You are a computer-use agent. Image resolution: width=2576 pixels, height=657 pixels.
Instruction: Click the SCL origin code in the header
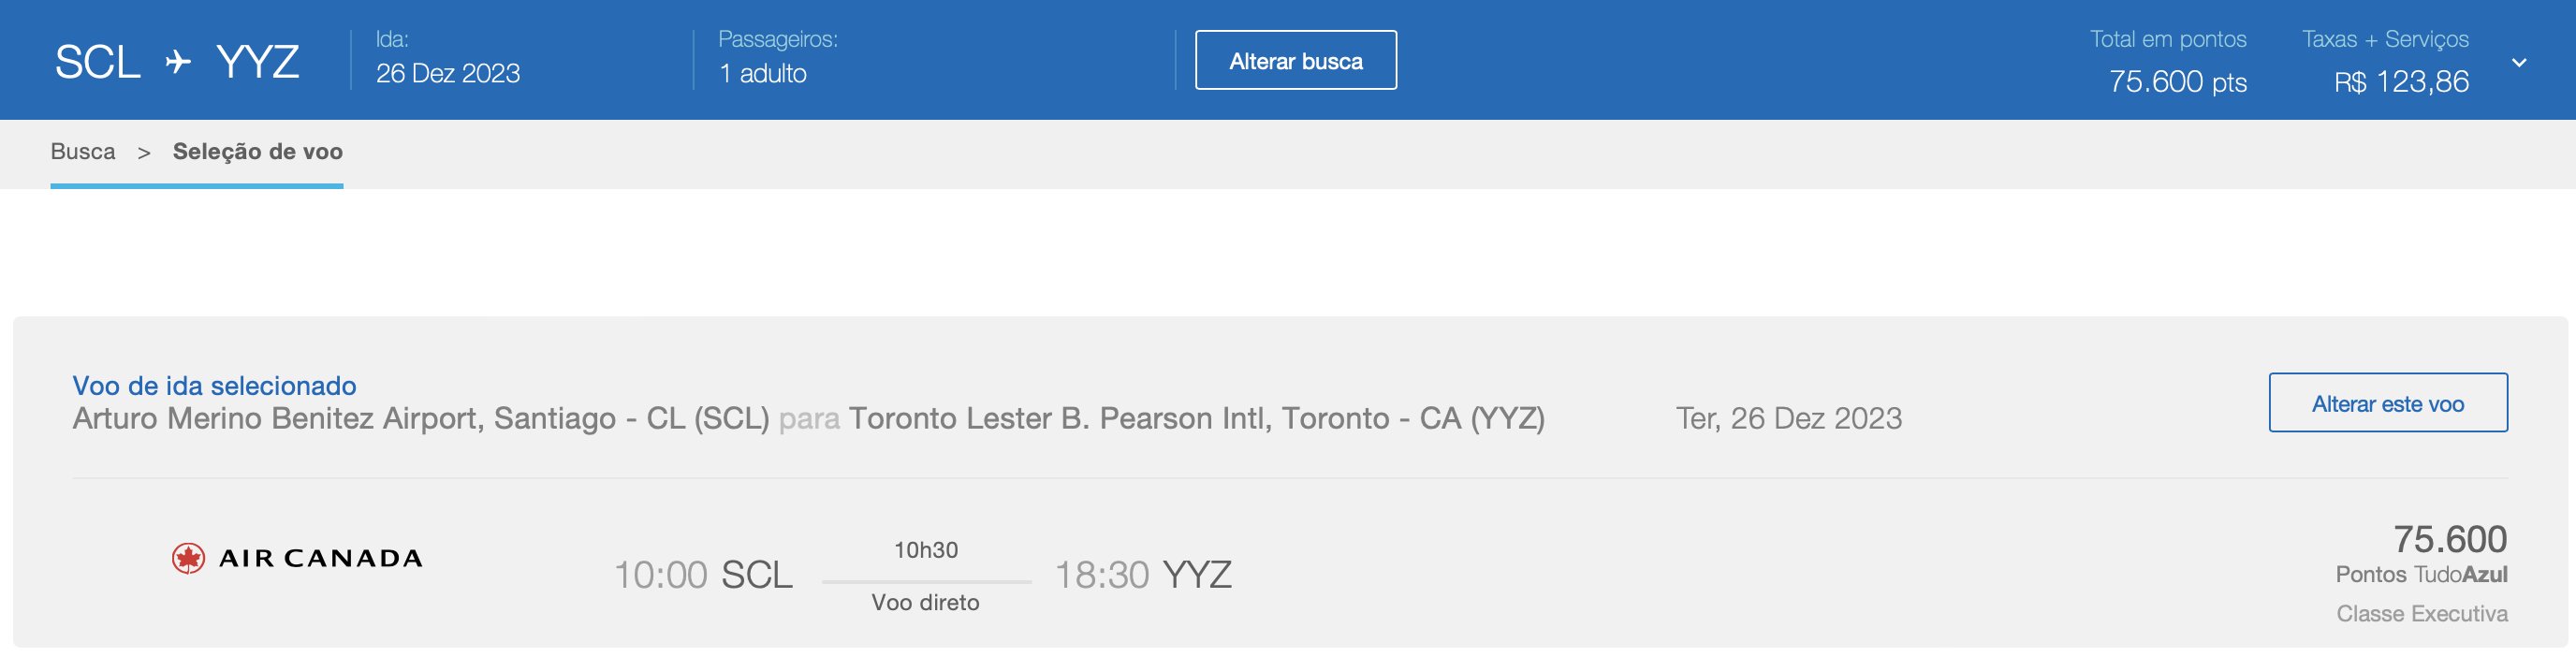pyautogui.click(x=97, y=62)
